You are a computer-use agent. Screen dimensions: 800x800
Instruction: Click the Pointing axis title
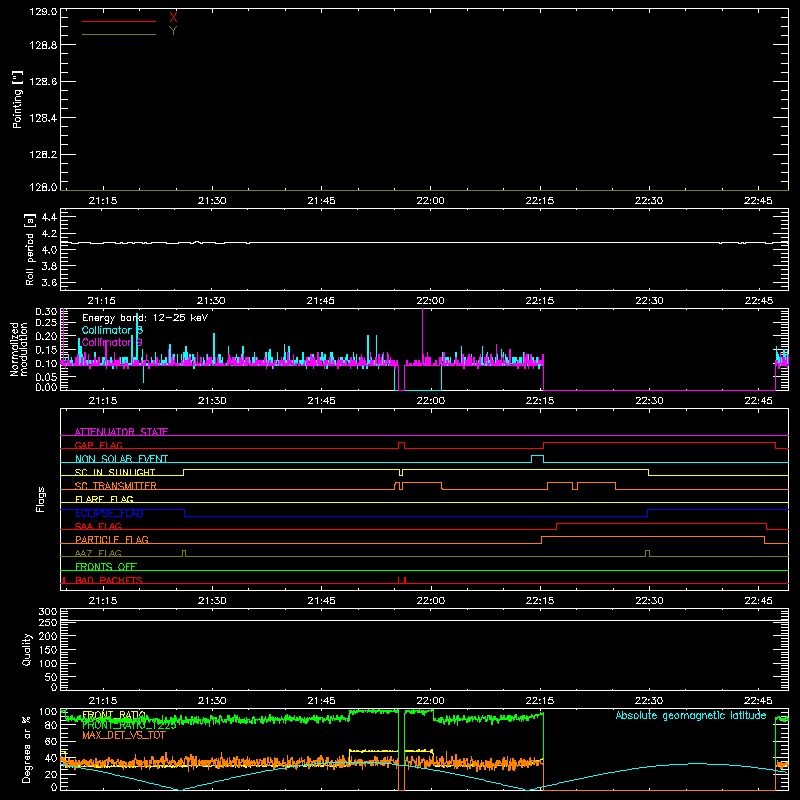[18, 99]
